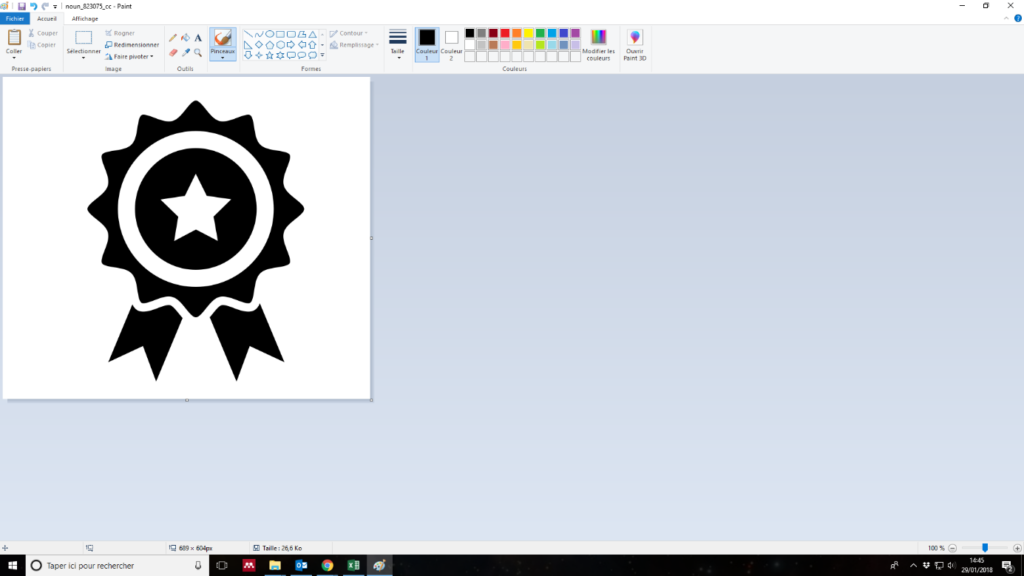Viewport: 1024px width, 576px height.
Task: Open Paint 3D via Ouvrir Paint 3D
Action: tap(635, 45)
